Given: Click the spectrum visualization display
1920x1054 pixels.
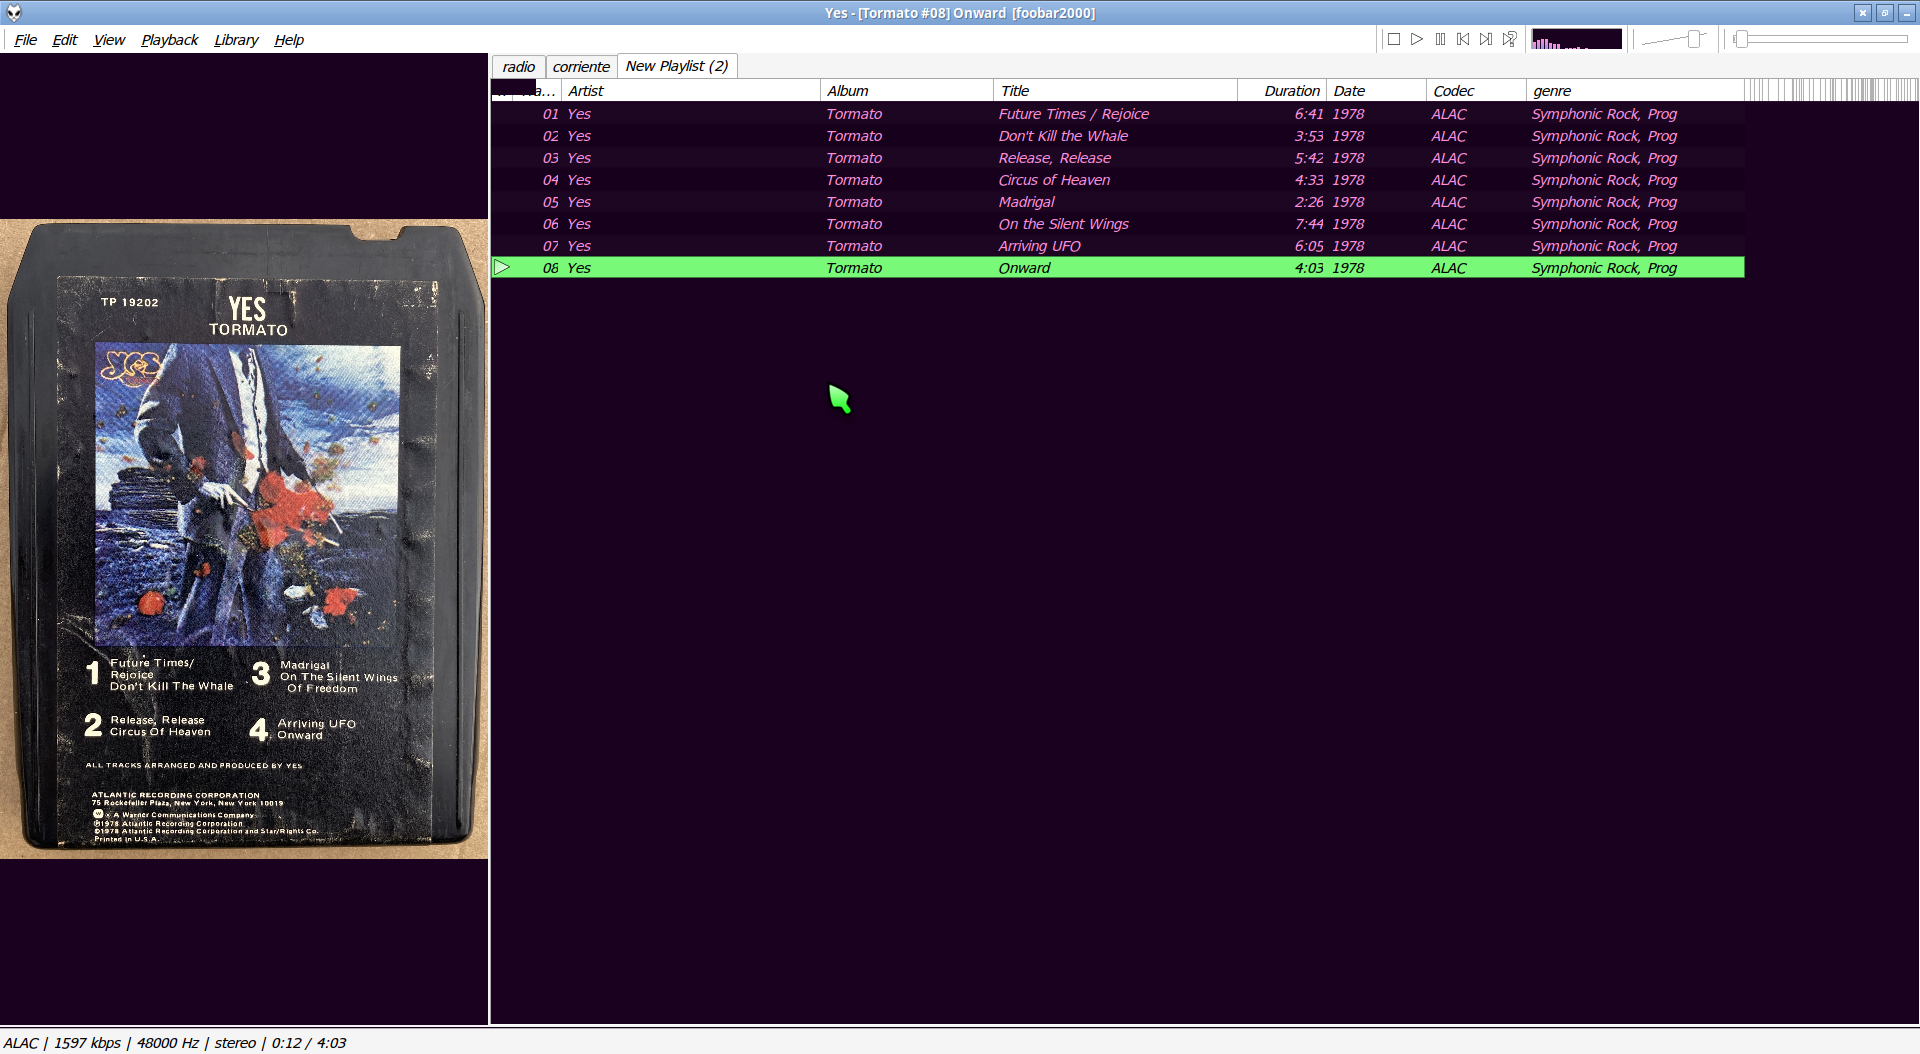Looking at the screenshot, I should point(1577,39).
